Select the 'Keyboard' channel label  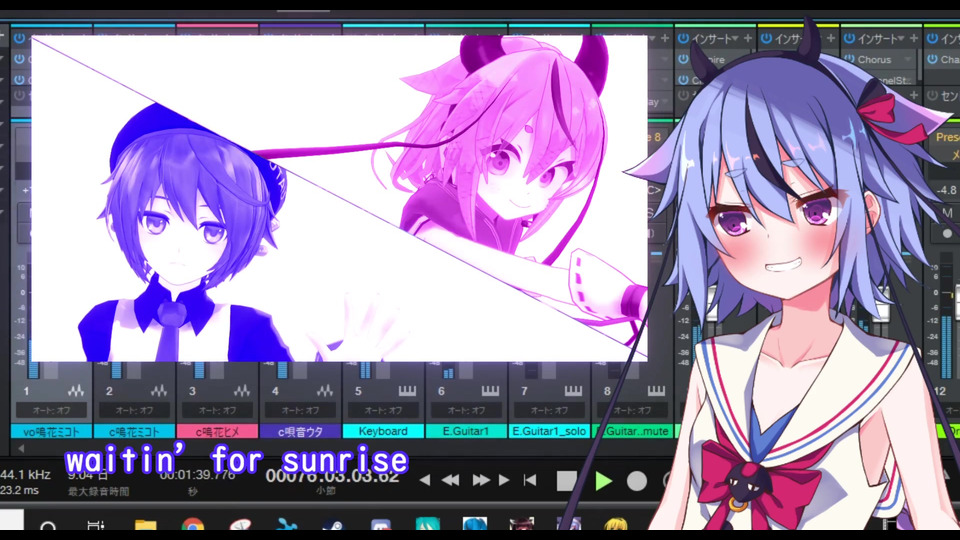point(383,432)
